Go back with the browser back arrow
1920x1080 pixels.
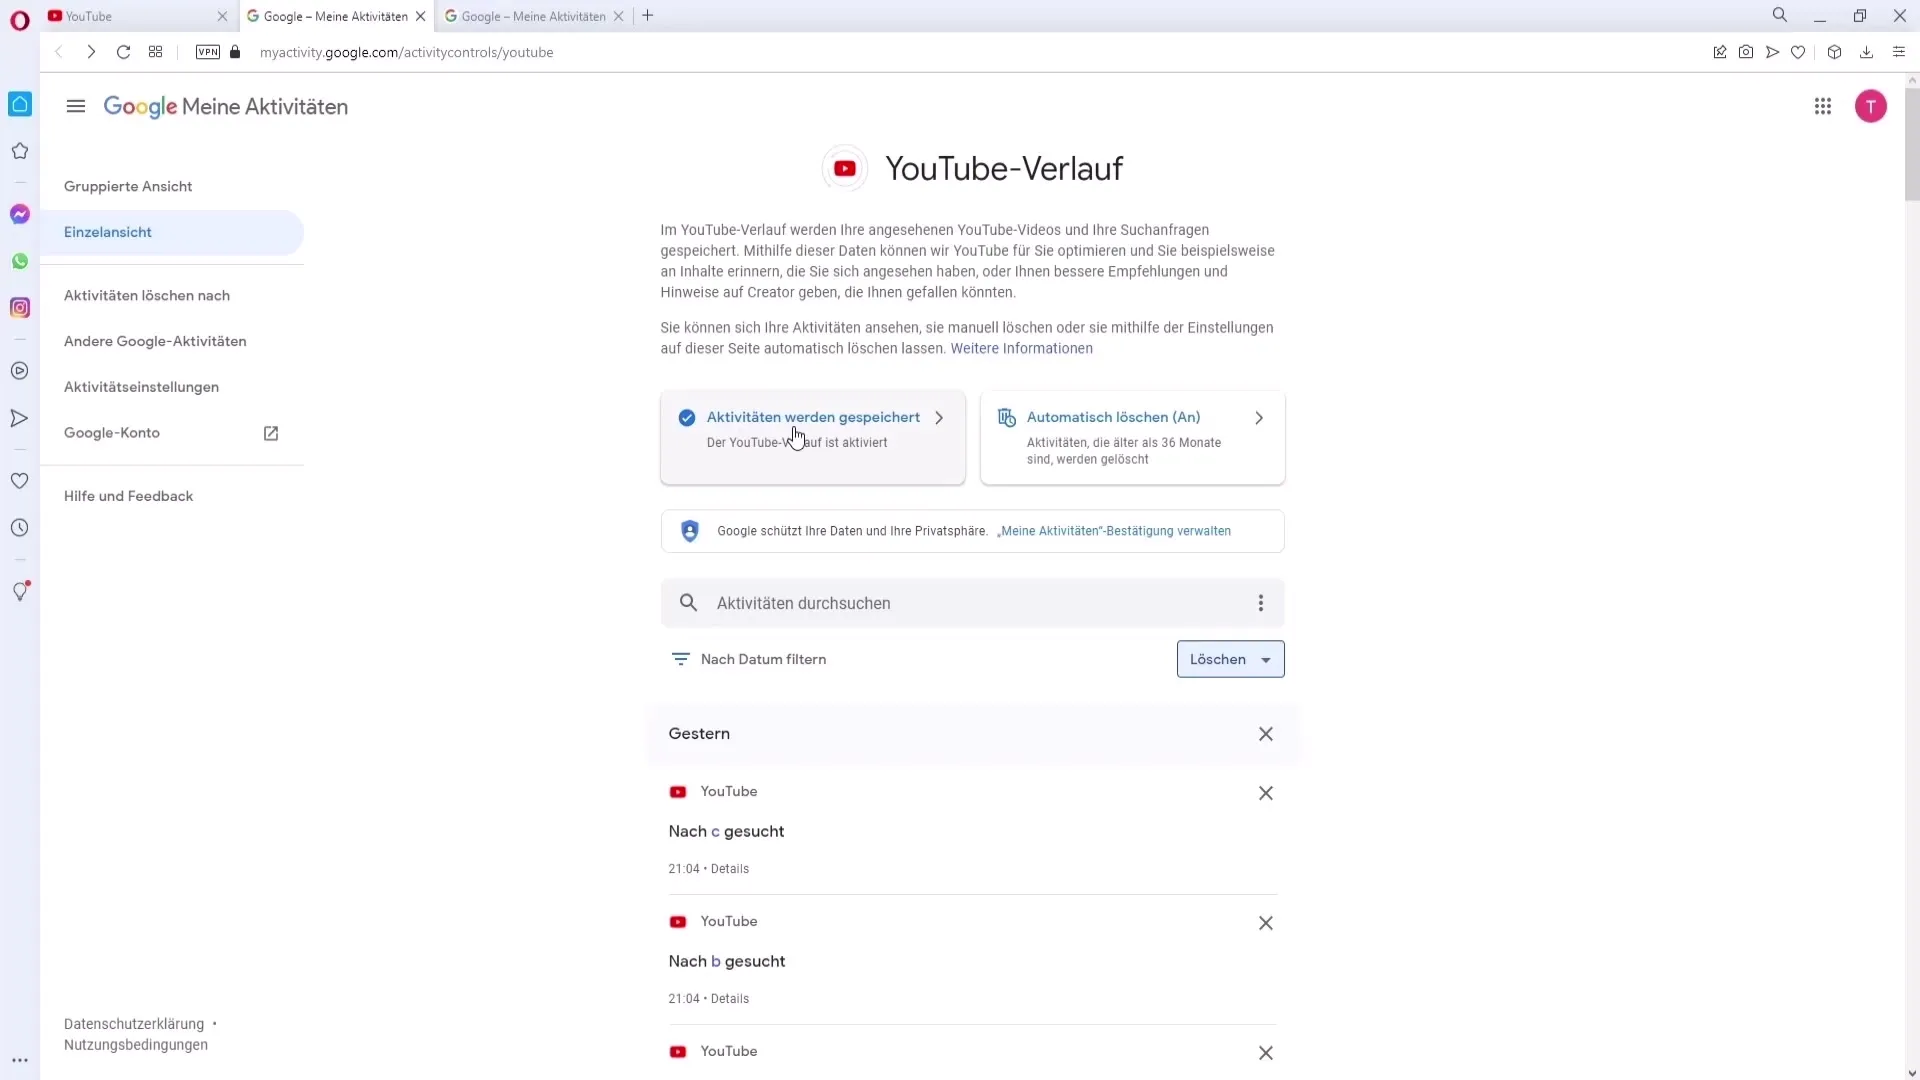59,52
